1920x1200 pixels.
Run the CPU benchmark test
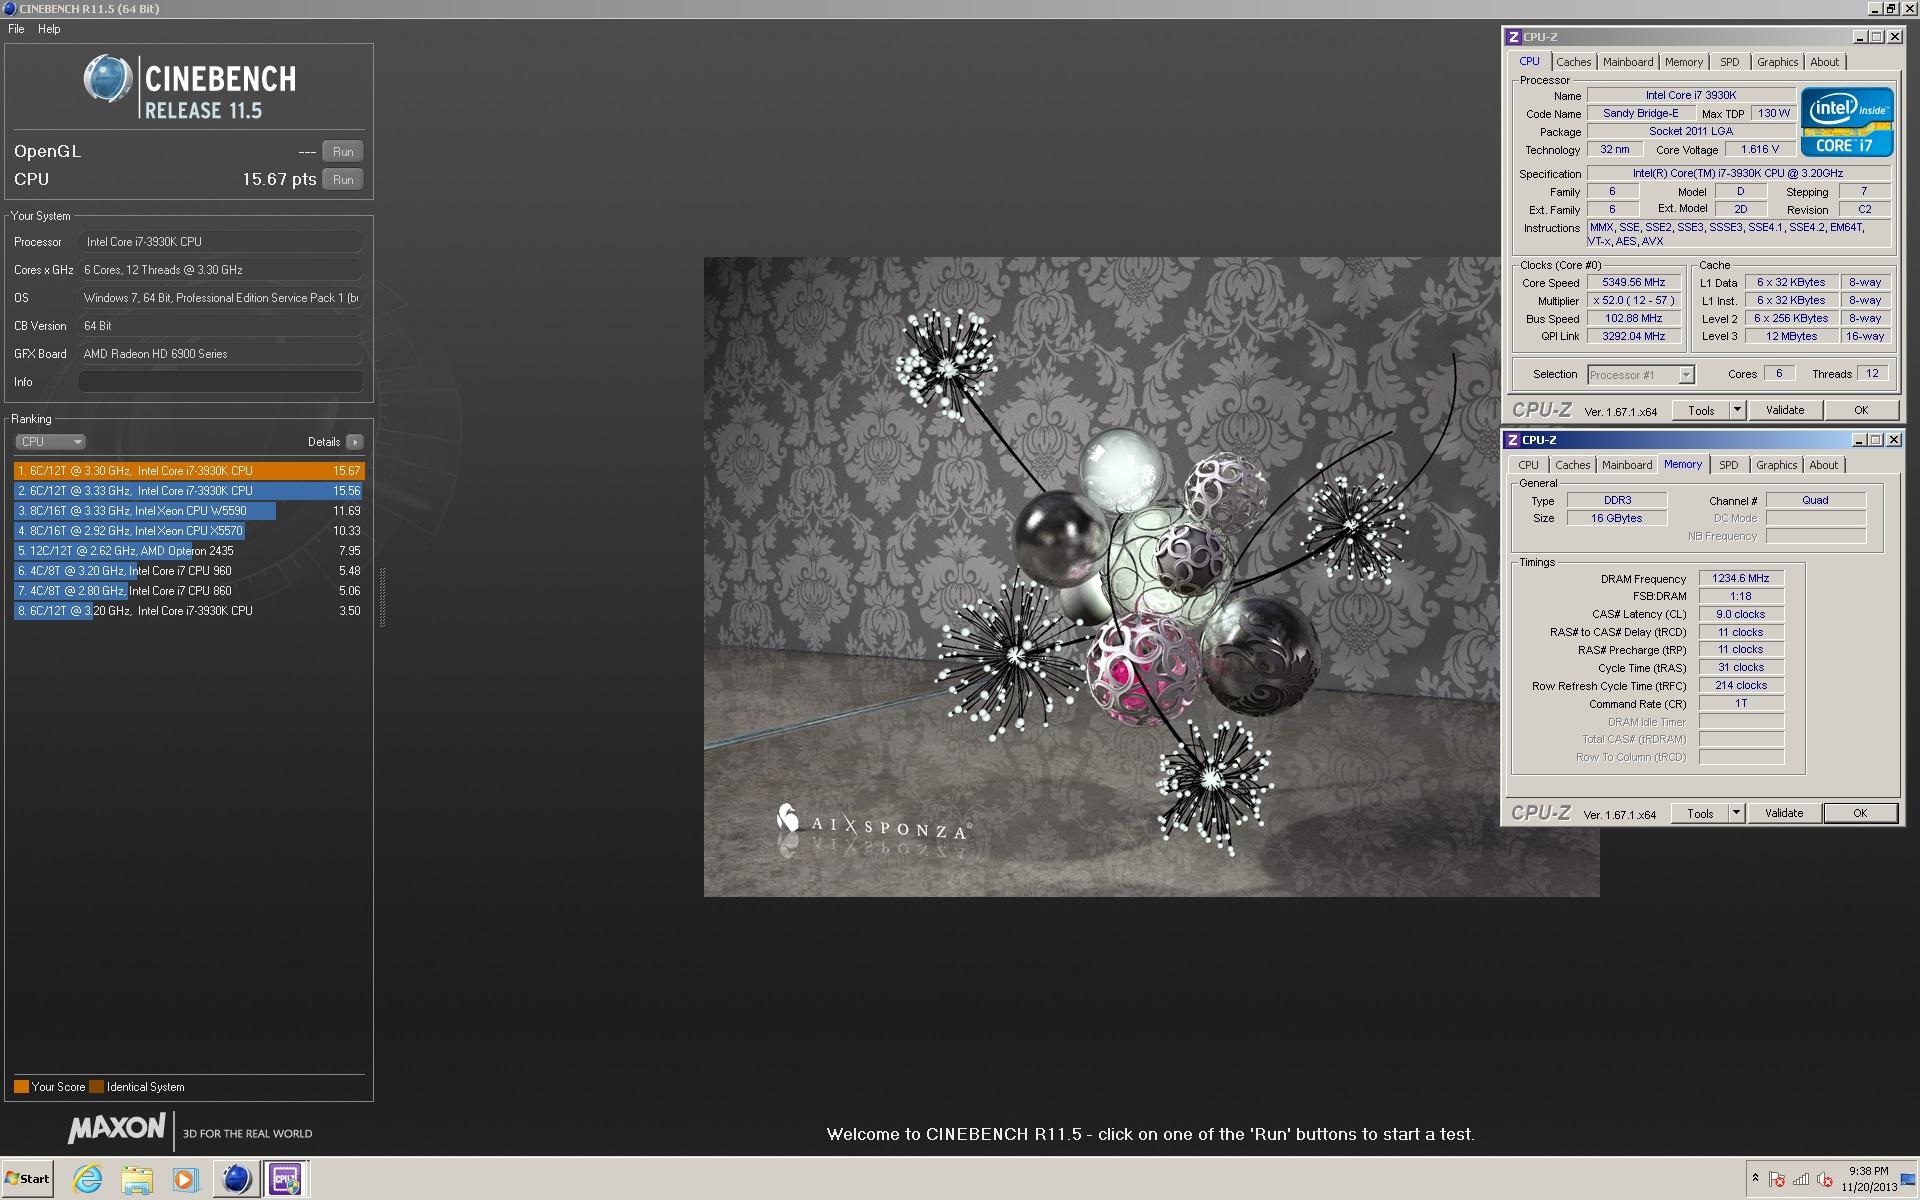pyautogui.click(x=343, y=180)
